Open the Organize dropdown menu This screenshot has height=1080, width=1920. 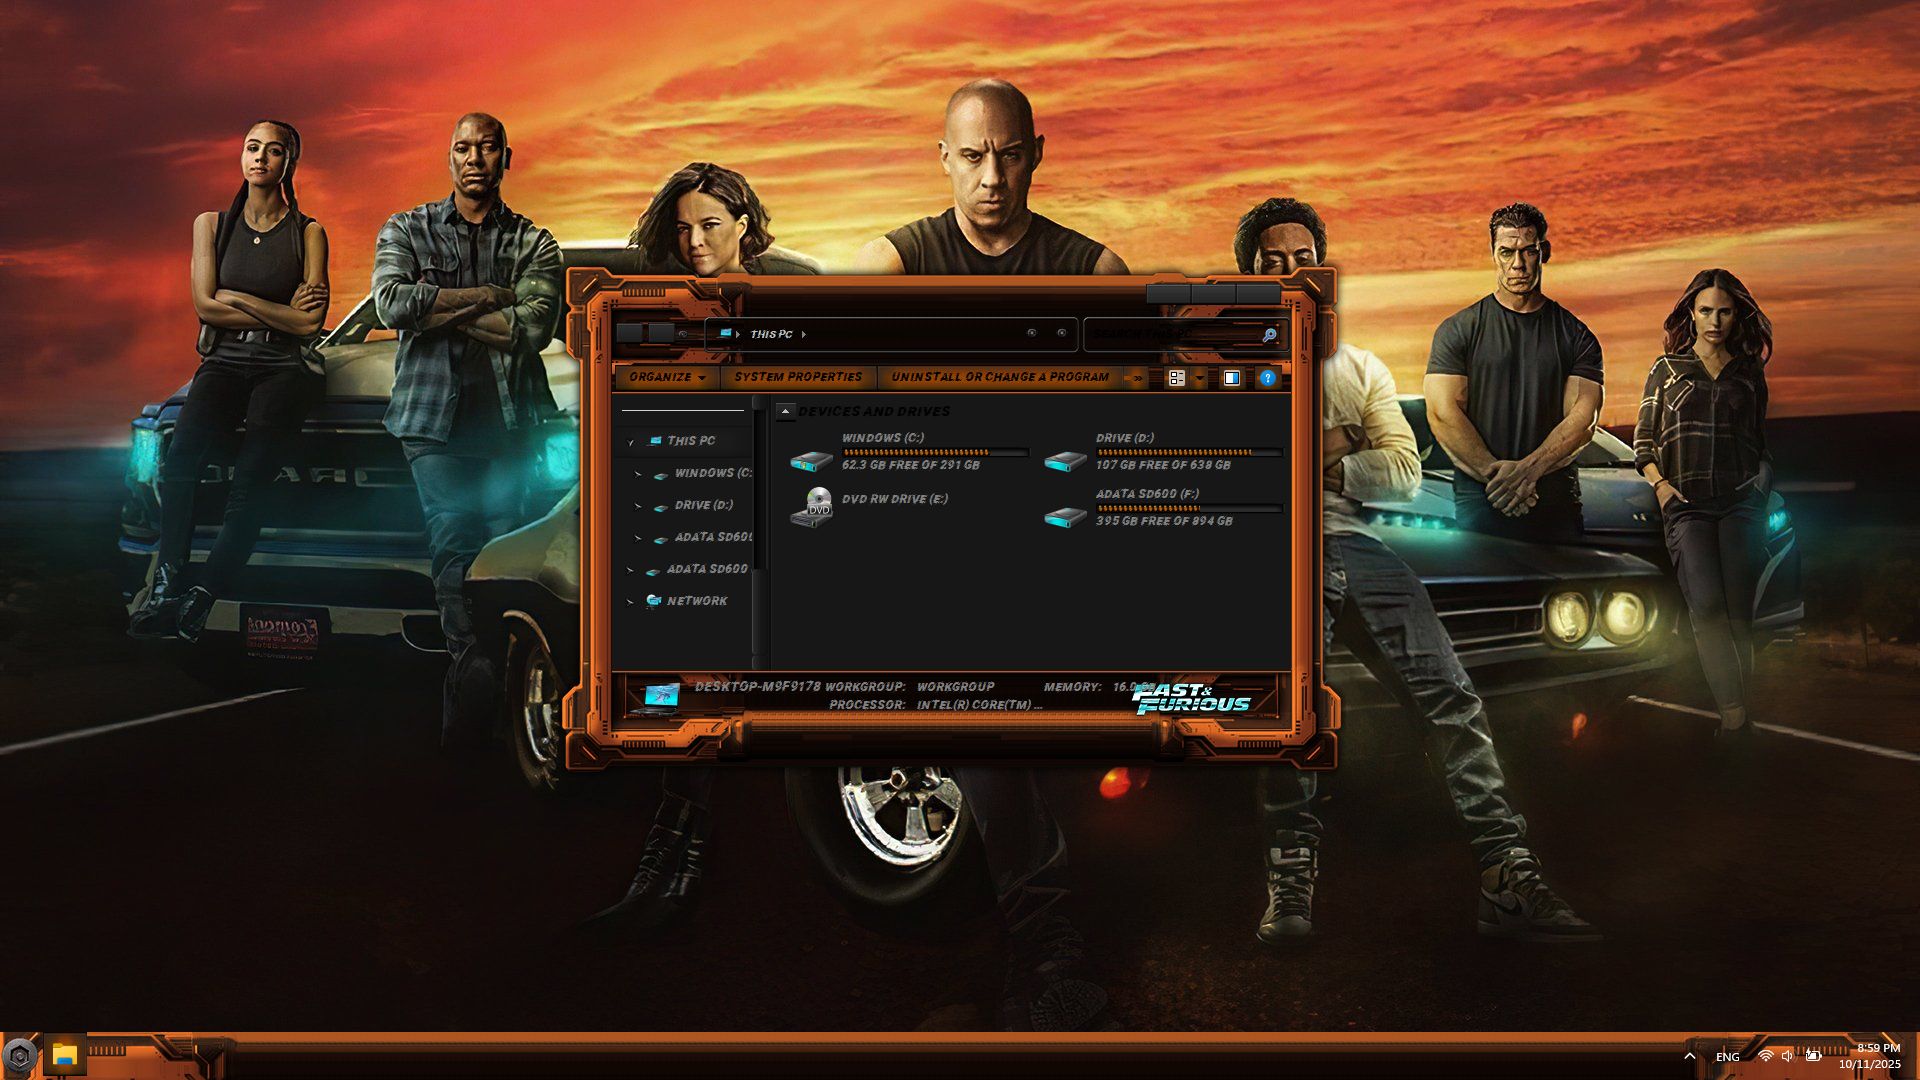click(667, 377)
